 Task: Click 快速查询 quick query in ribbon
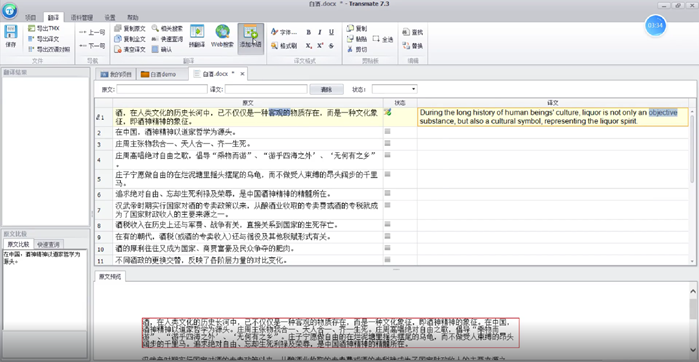point(167,39)
